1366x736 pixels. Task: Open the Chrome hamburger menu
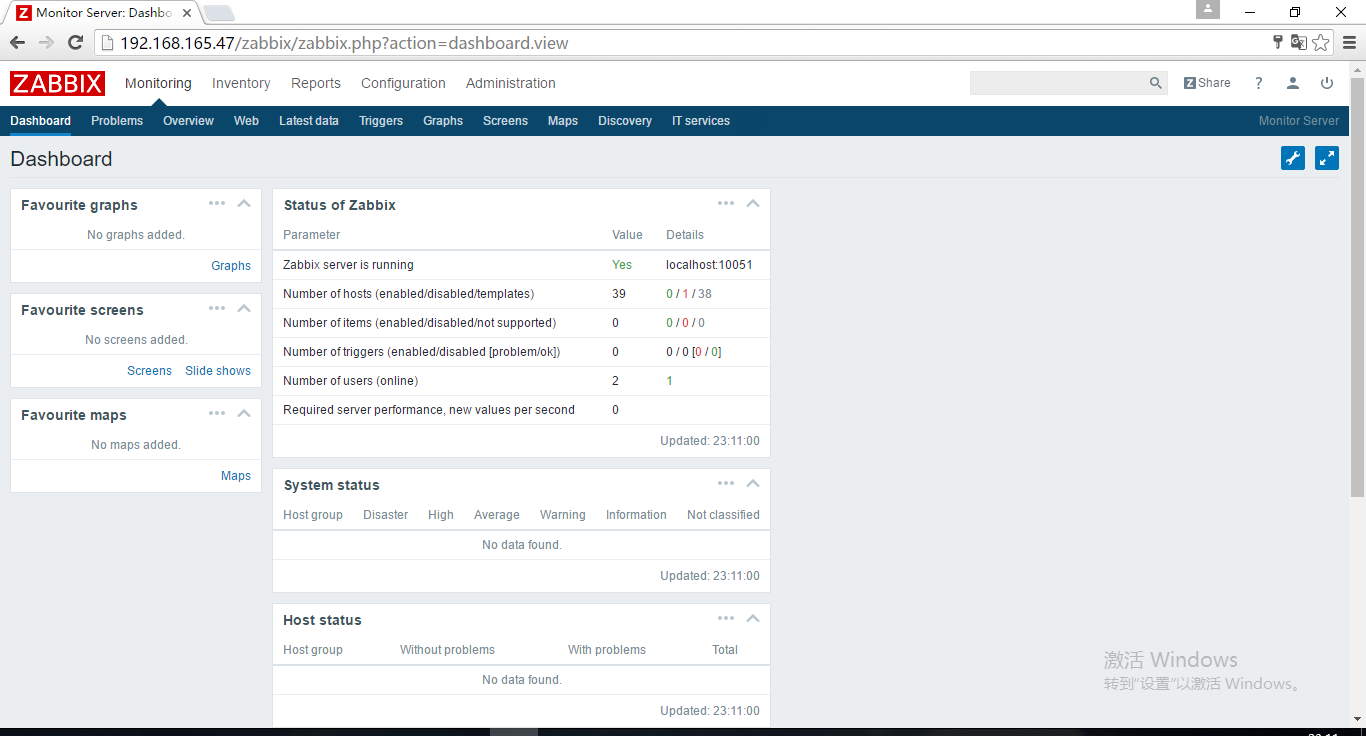1349,43
